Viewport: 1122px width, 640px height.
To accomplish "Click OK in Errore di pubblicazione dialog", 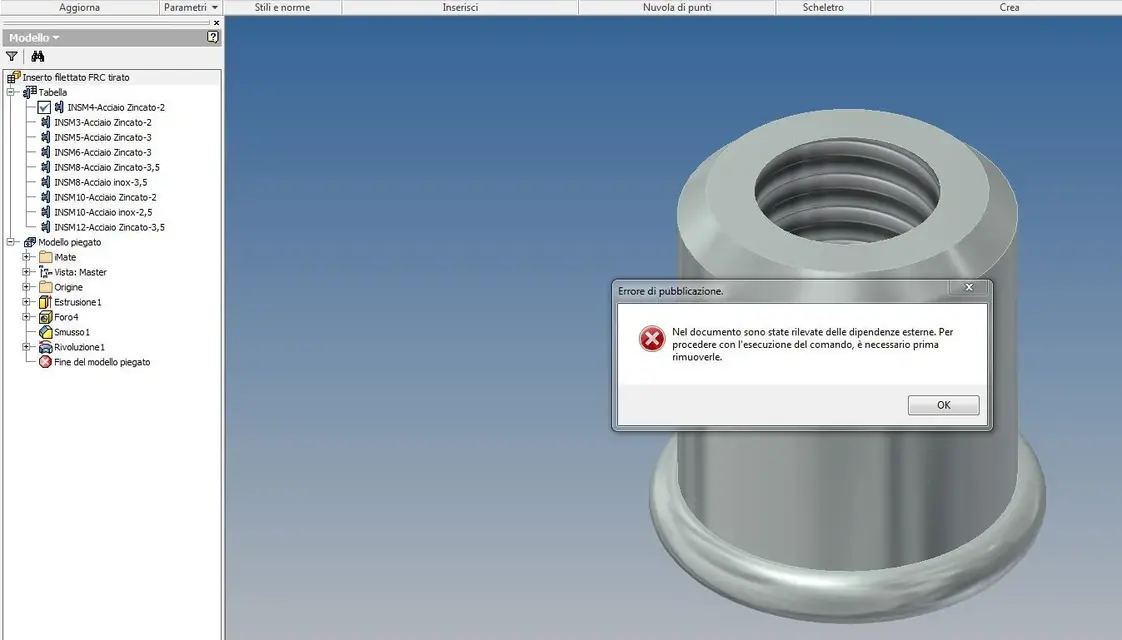I will pyautogui.click(x=943, y=405).
